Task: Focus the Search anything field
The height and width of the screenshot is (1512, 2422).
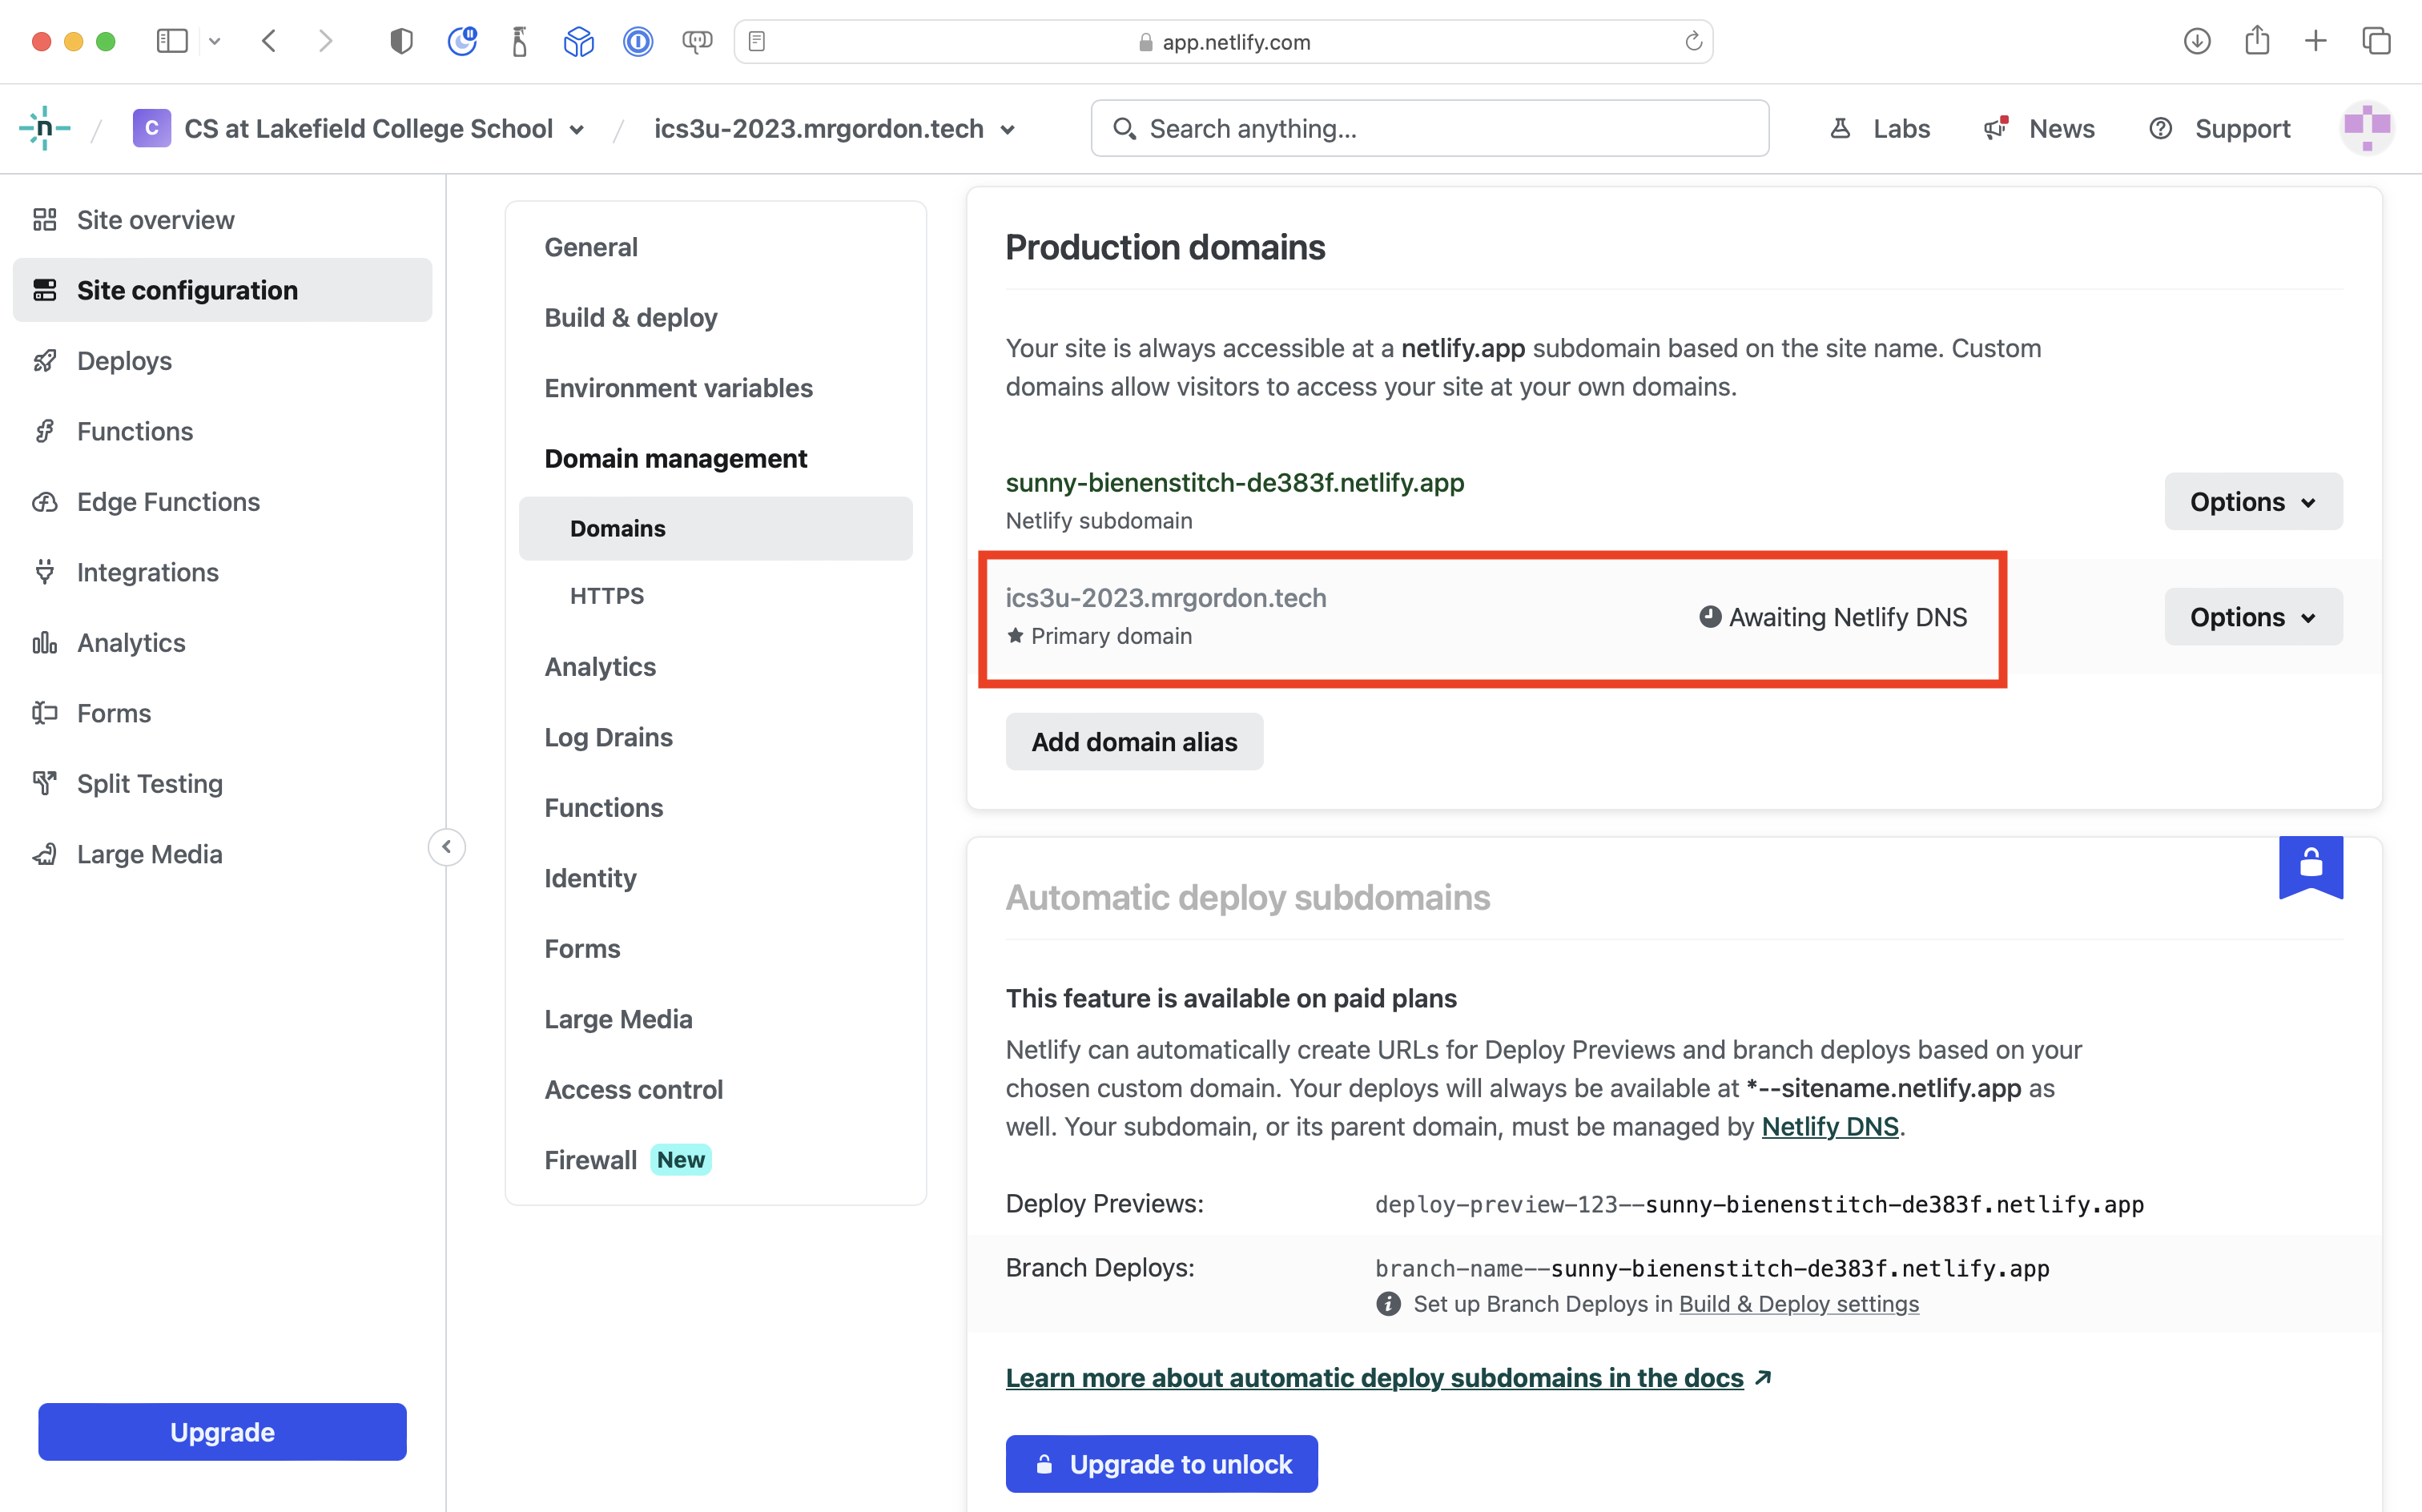Action: (1430, 128)
